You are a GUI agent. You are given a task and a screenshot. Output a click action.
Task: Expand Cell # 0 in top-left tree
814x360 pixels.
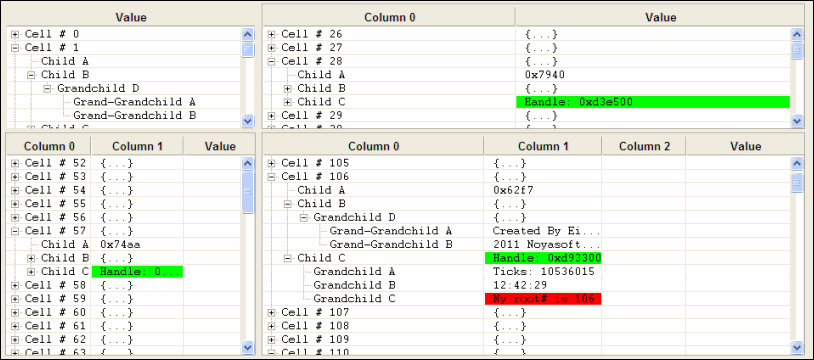tap(15, 34)
